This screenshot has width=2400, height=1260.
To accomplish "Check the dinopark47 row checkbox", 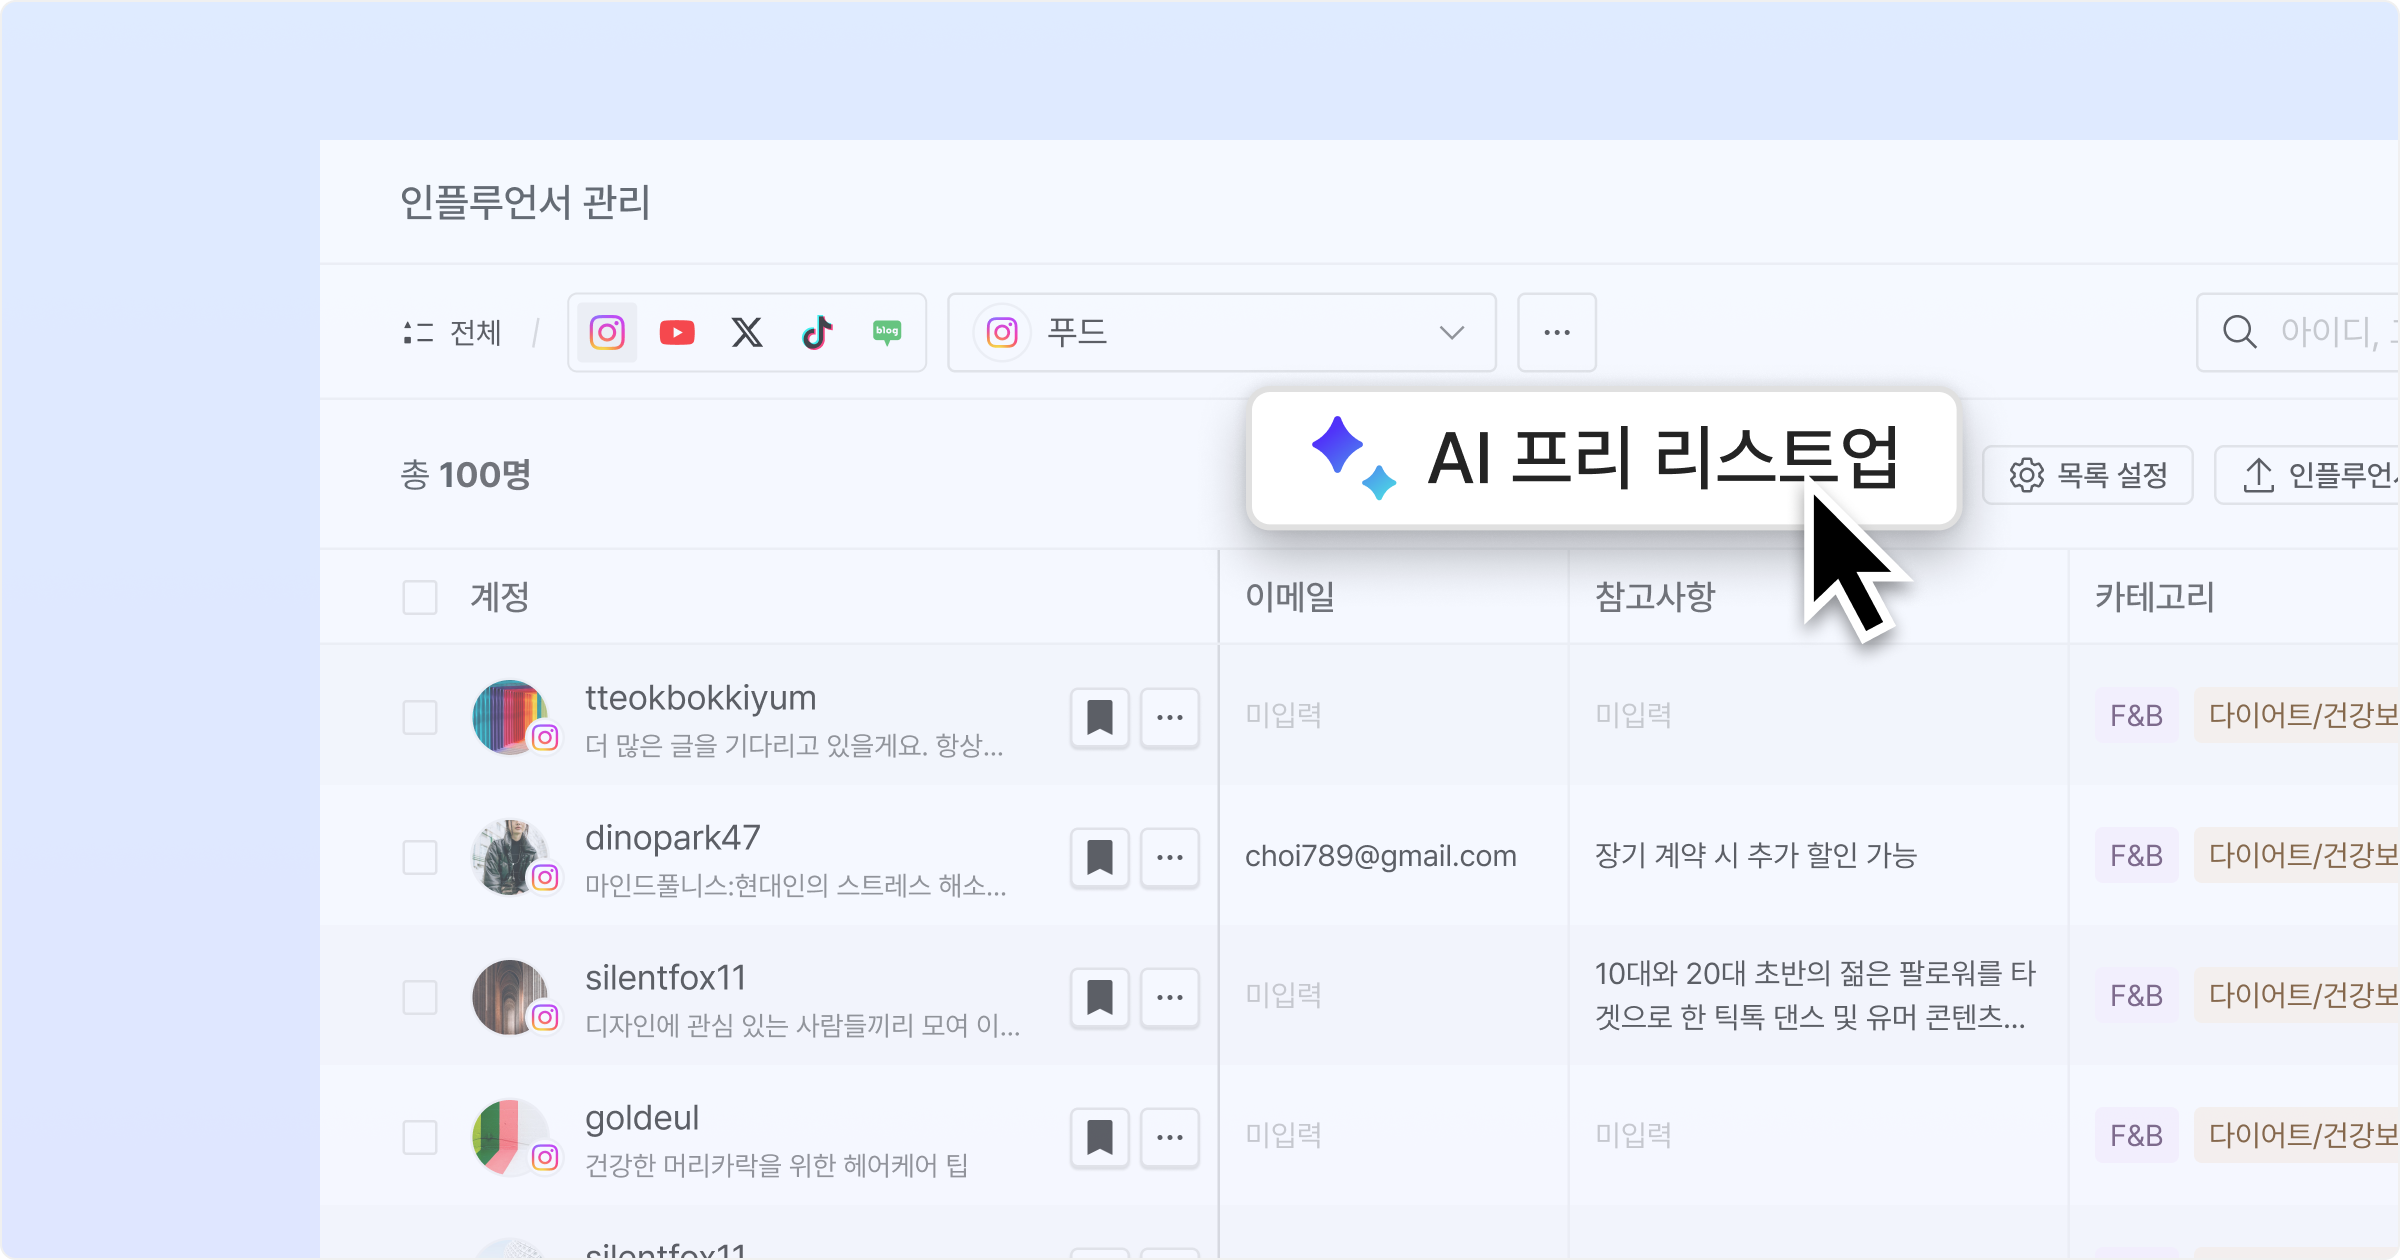I will pyautogui.click(x=420, y=857).
